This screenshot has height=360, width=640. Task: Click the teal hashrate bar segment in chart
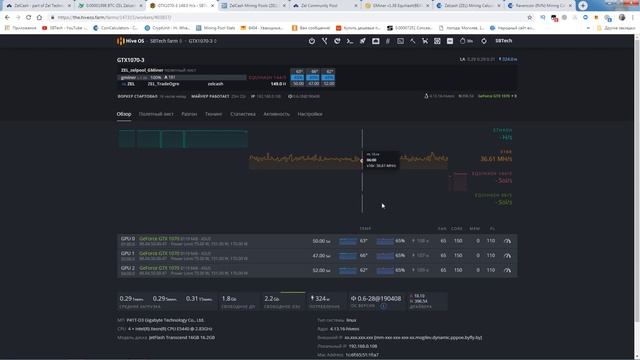pyautogui.click(x=183, y=139)
